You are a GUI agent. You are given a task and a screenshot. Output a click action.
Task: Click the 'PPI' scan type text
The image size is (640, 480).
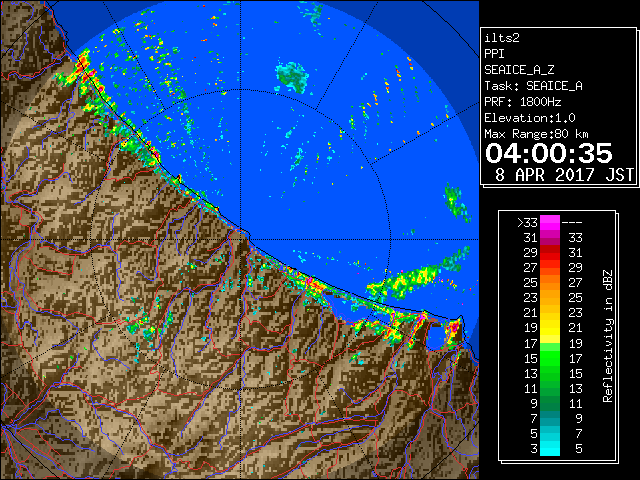pyautogui.click(x=494, y=54)
